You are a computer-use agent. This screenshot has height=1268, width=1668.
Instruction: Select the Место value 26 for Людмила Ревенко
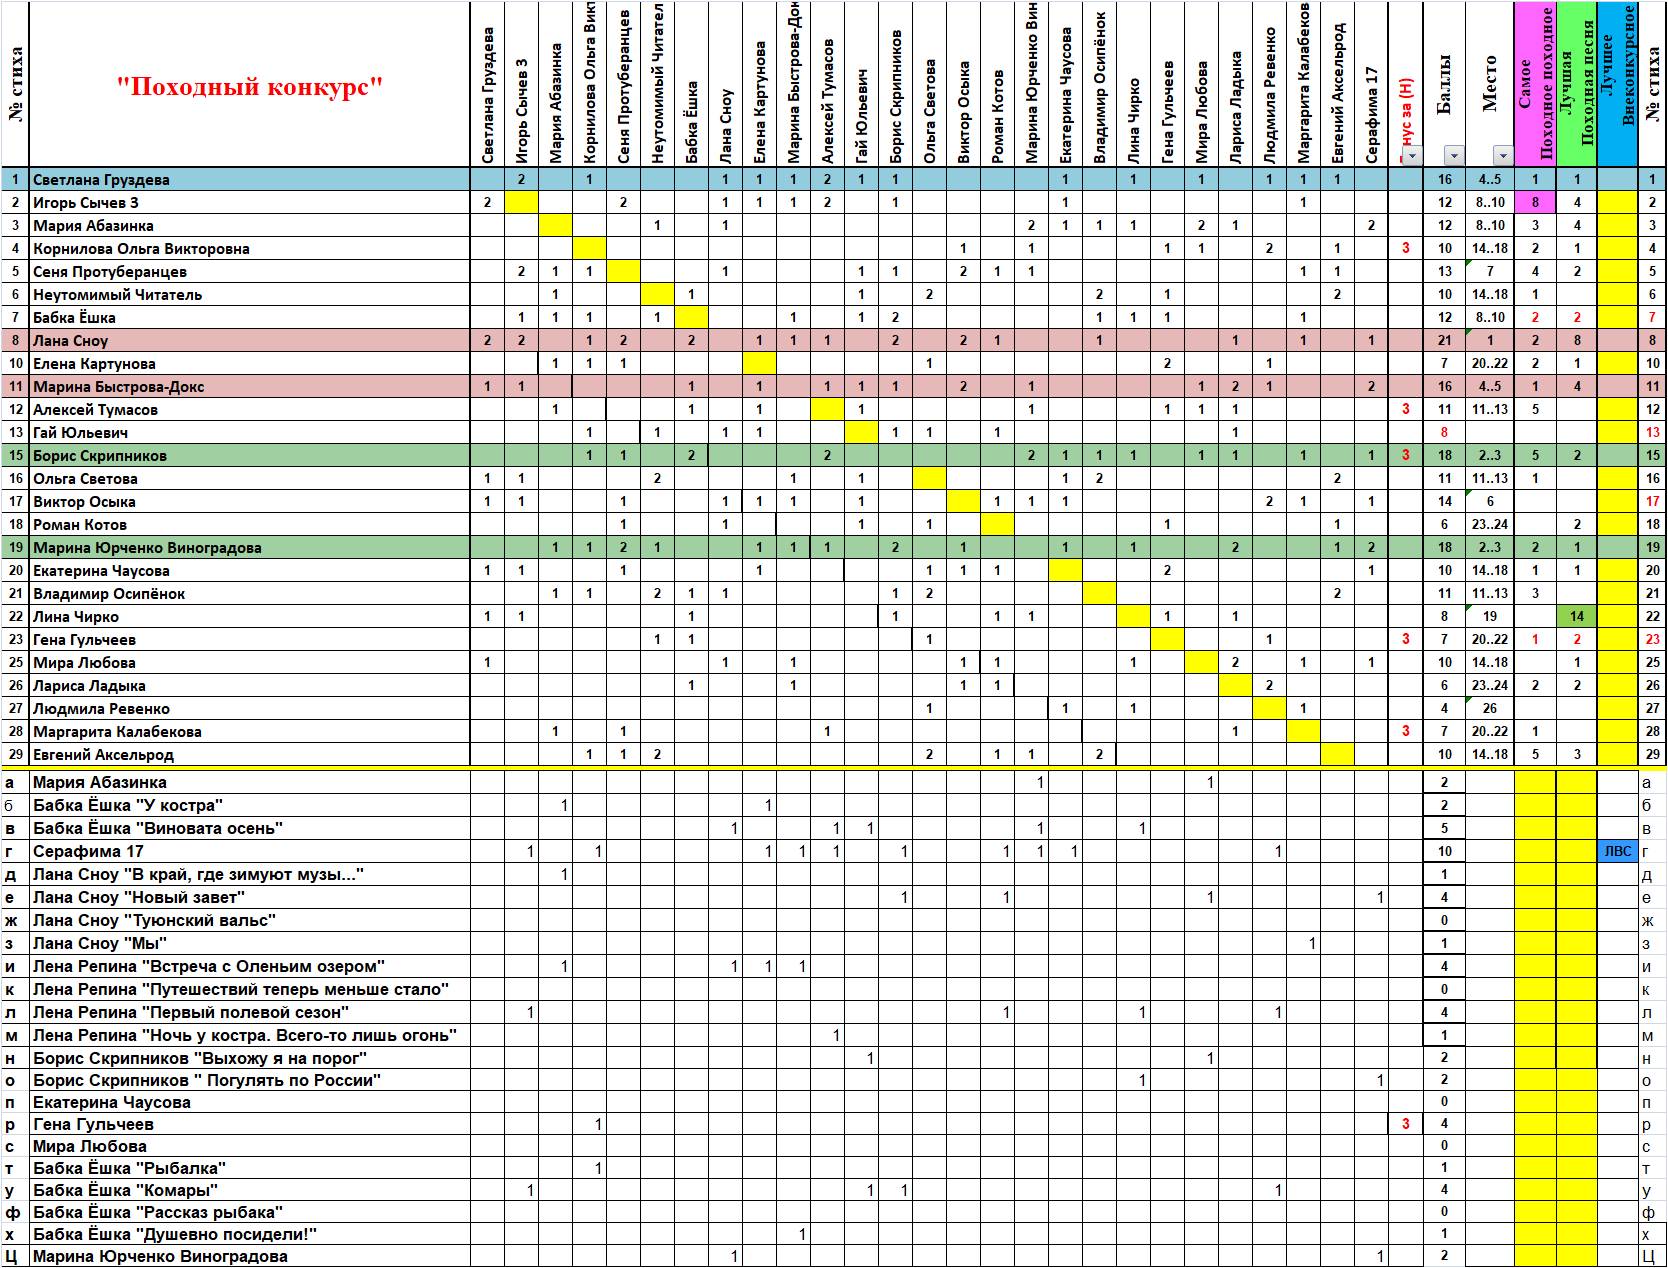click(1490, 709)
